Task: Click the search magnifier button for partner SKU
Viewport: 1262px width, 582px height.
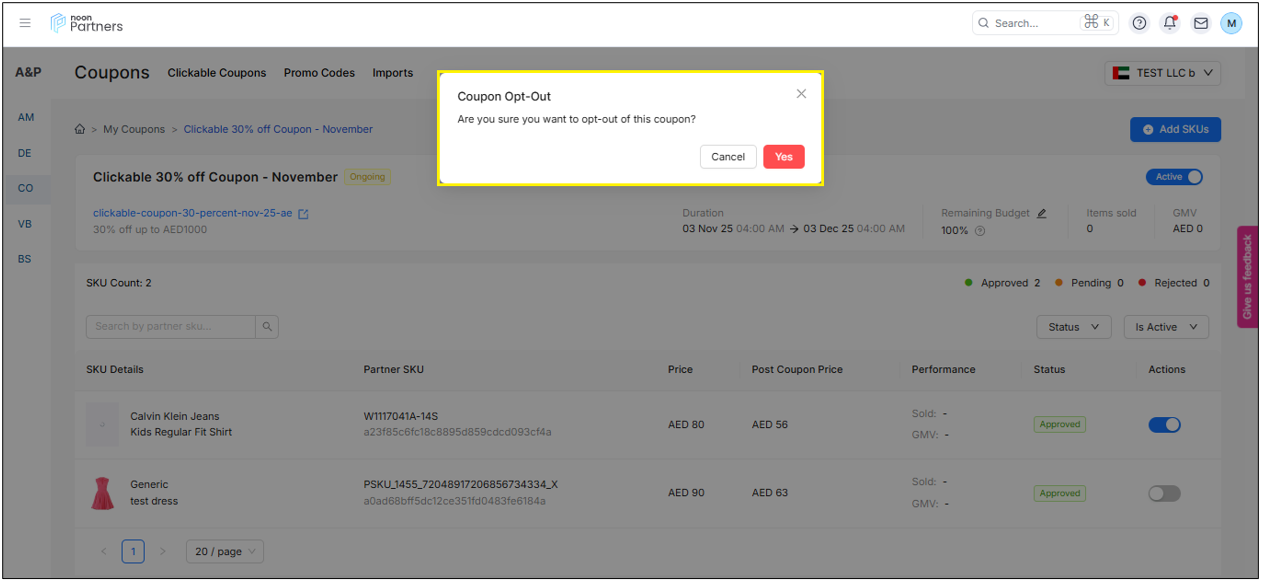Action: pos(267,326)
